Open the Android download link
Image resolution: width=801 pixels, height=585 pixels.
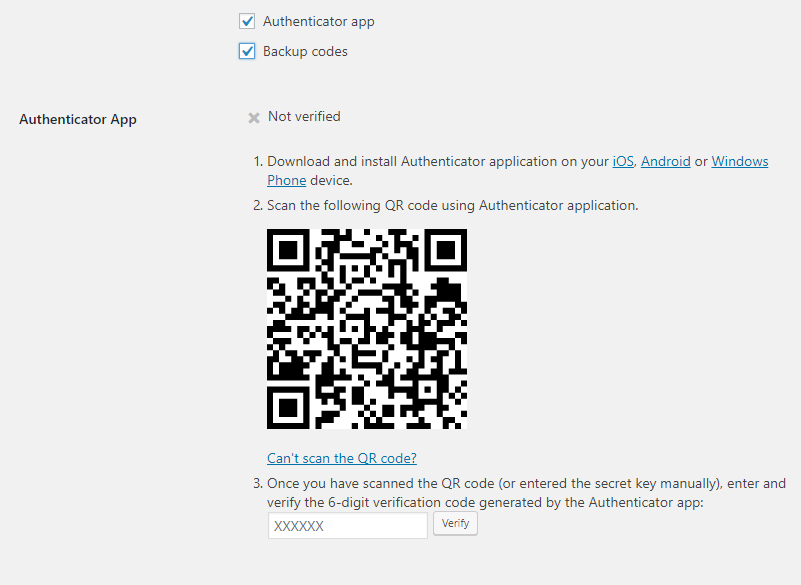coord(666,161)
